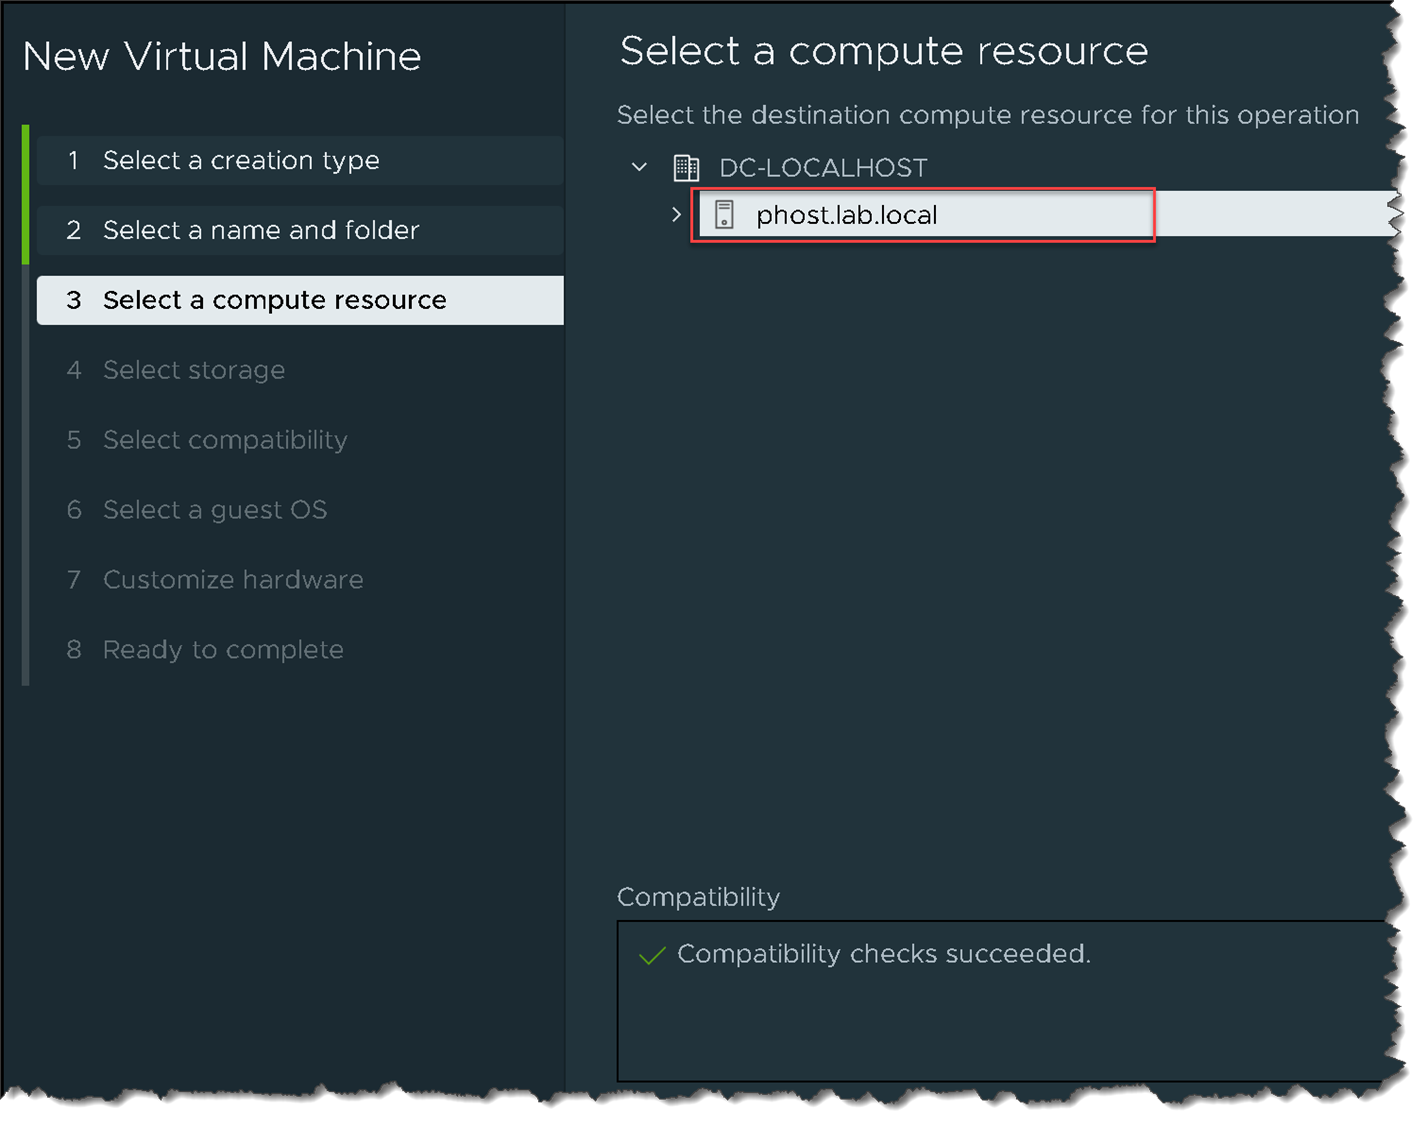Click the host server icon beside phost.lab.local
This screenshot has width=1426, height=1125.
[x=724, y=214]
